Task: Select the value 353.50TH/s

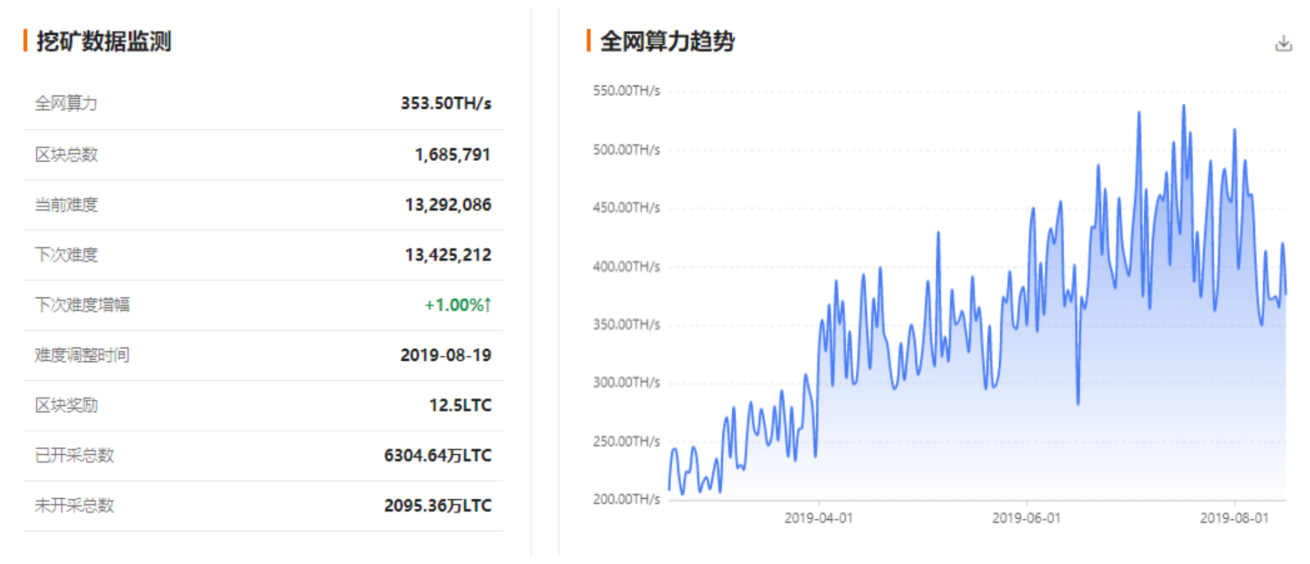Action: (446, 103)
